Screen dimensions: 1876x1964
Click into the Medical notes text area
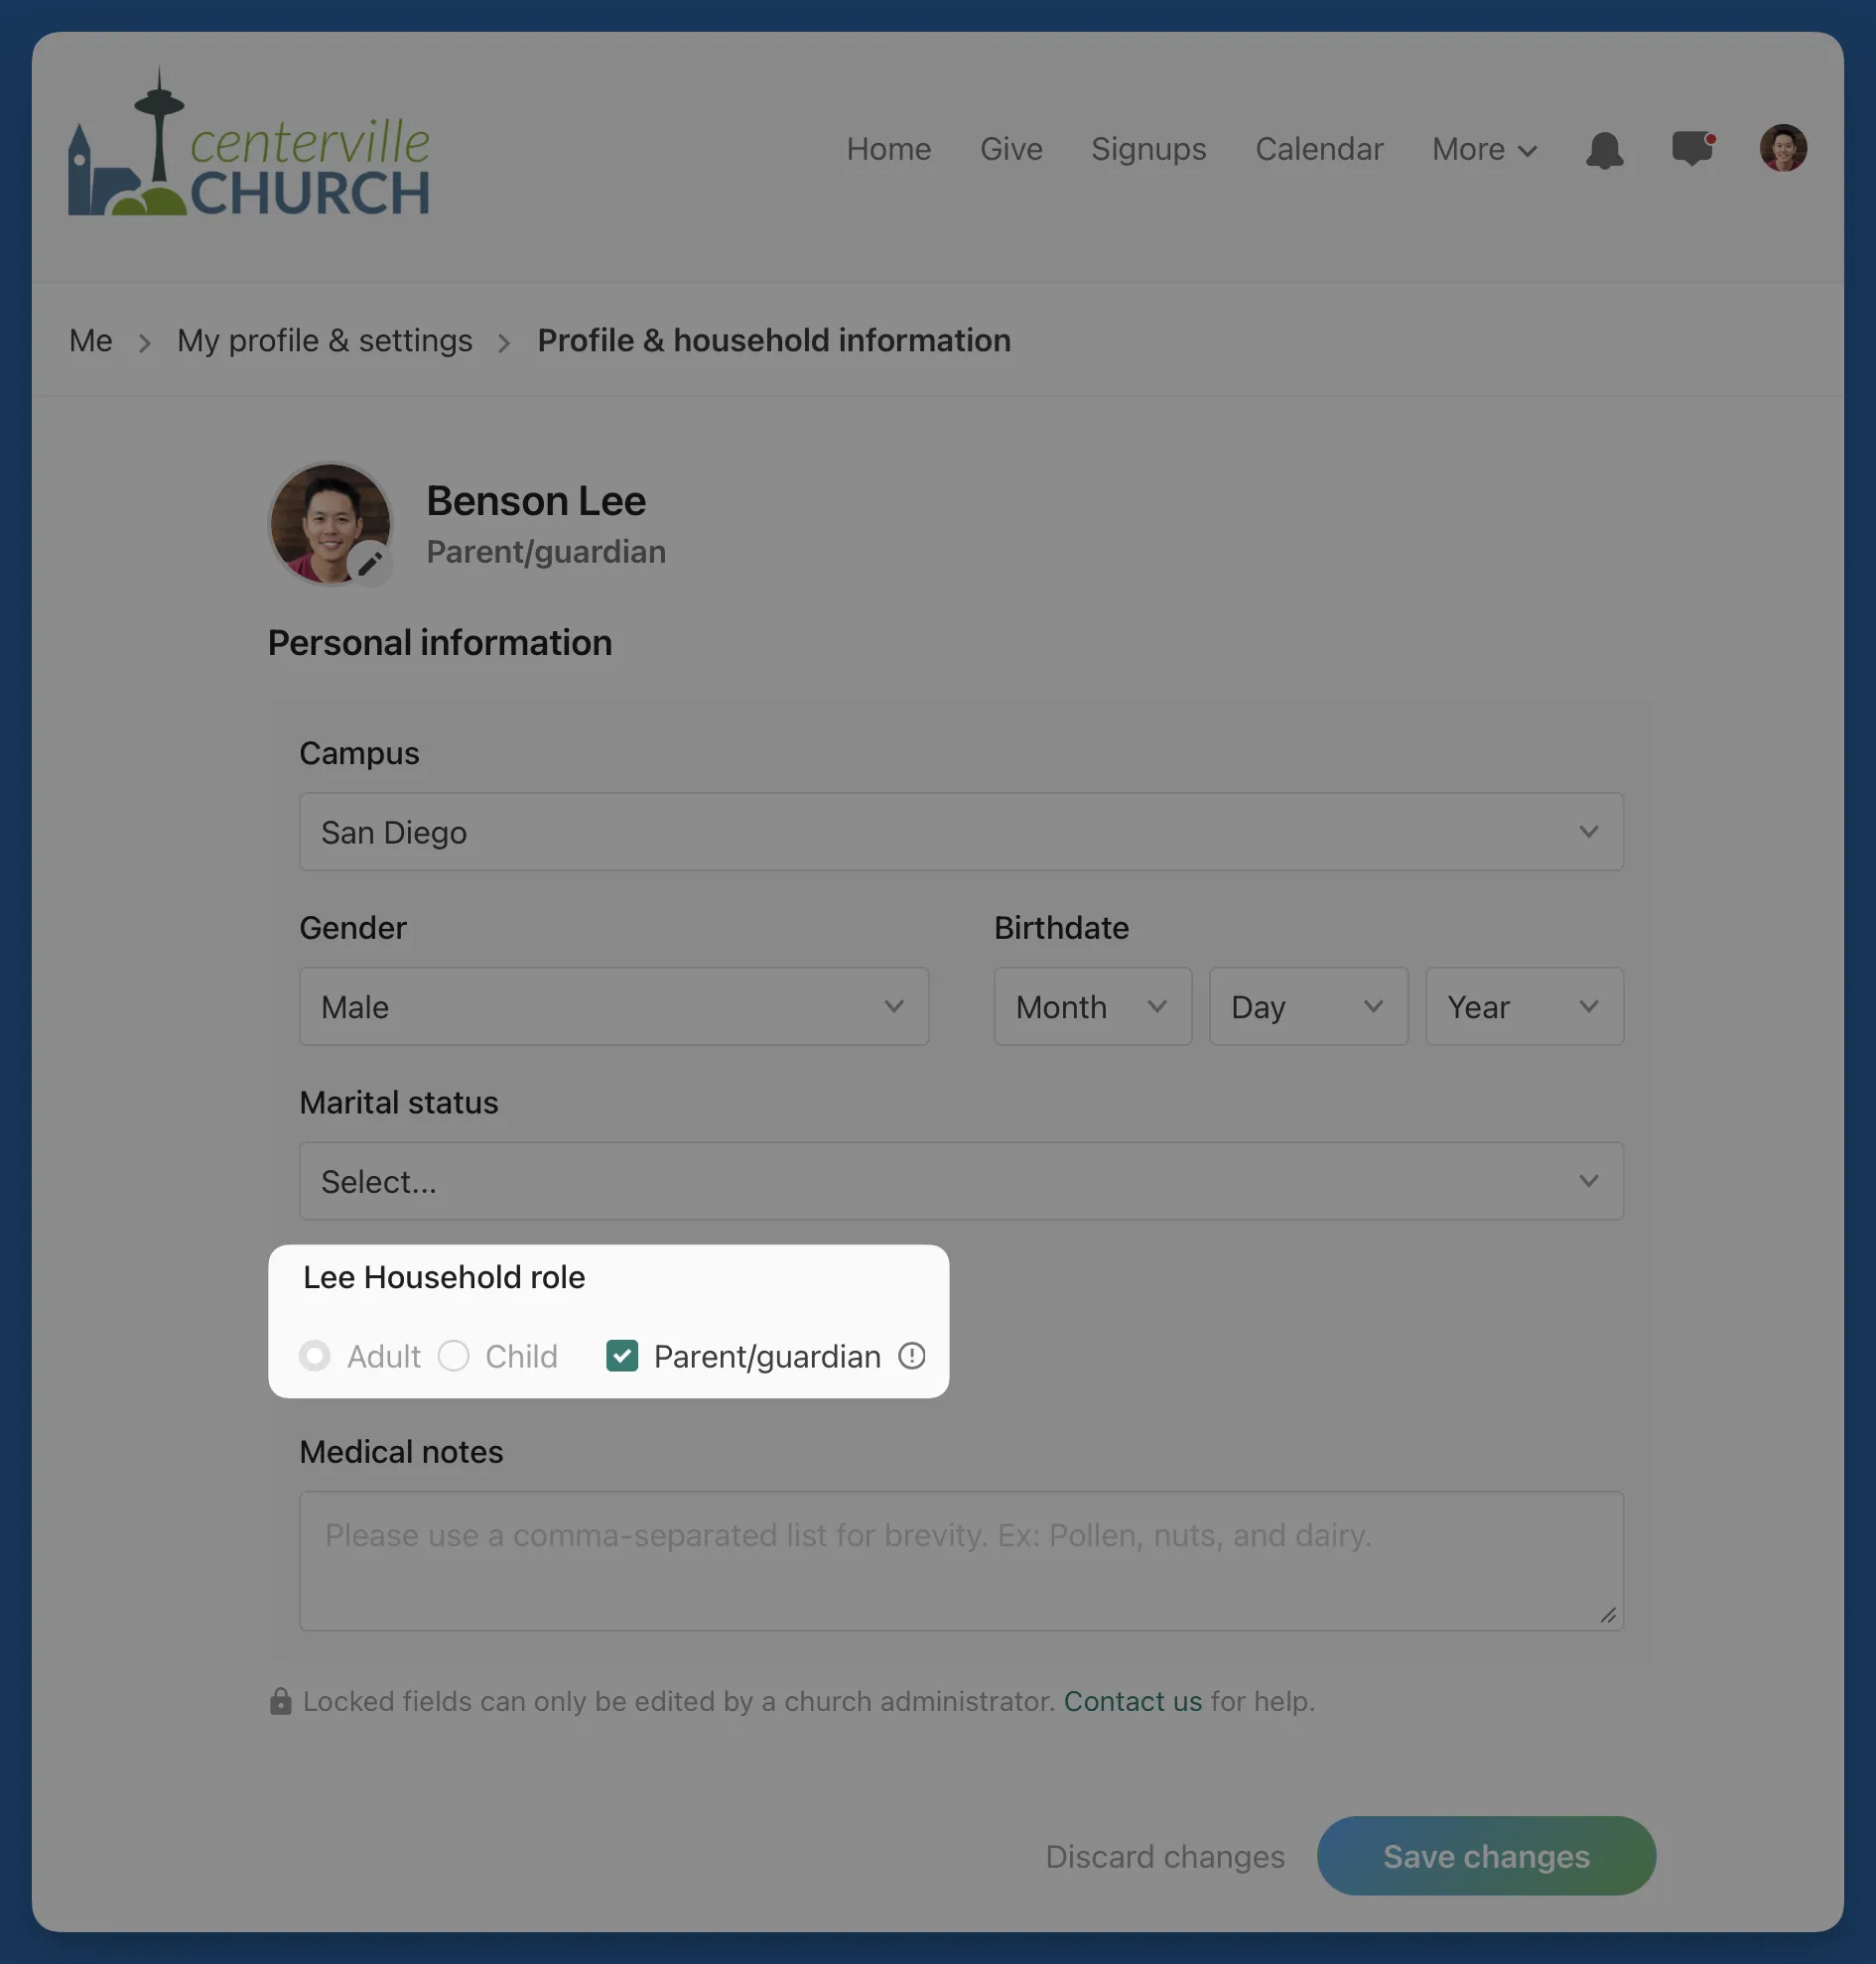(961, 1561)
